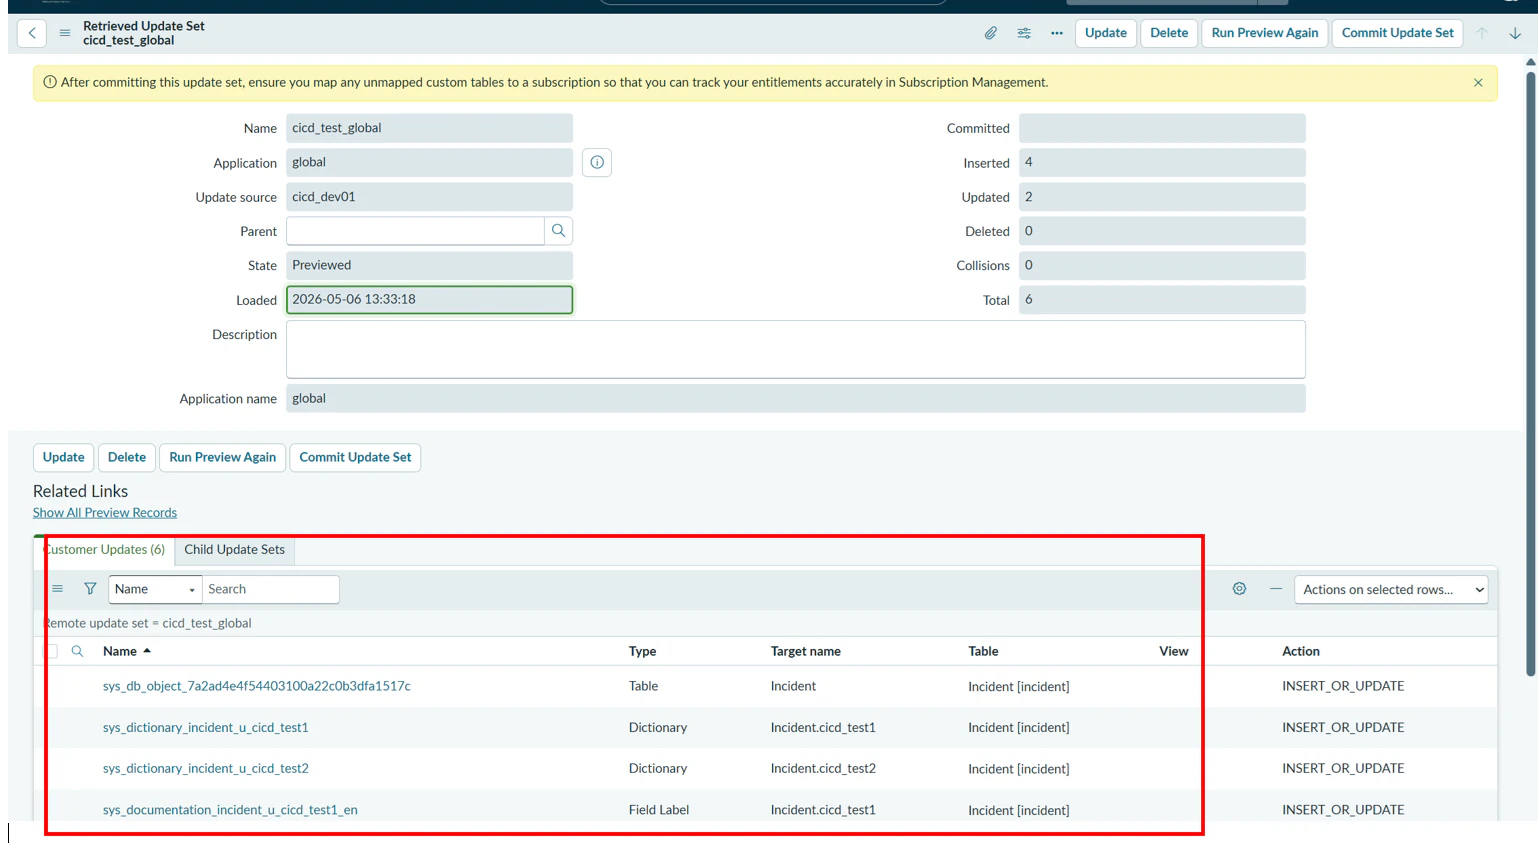The image size is (1538, 843).
Task: Open the sys_dictionary_incident_u_cicd_test1 record
Action: 206,728
